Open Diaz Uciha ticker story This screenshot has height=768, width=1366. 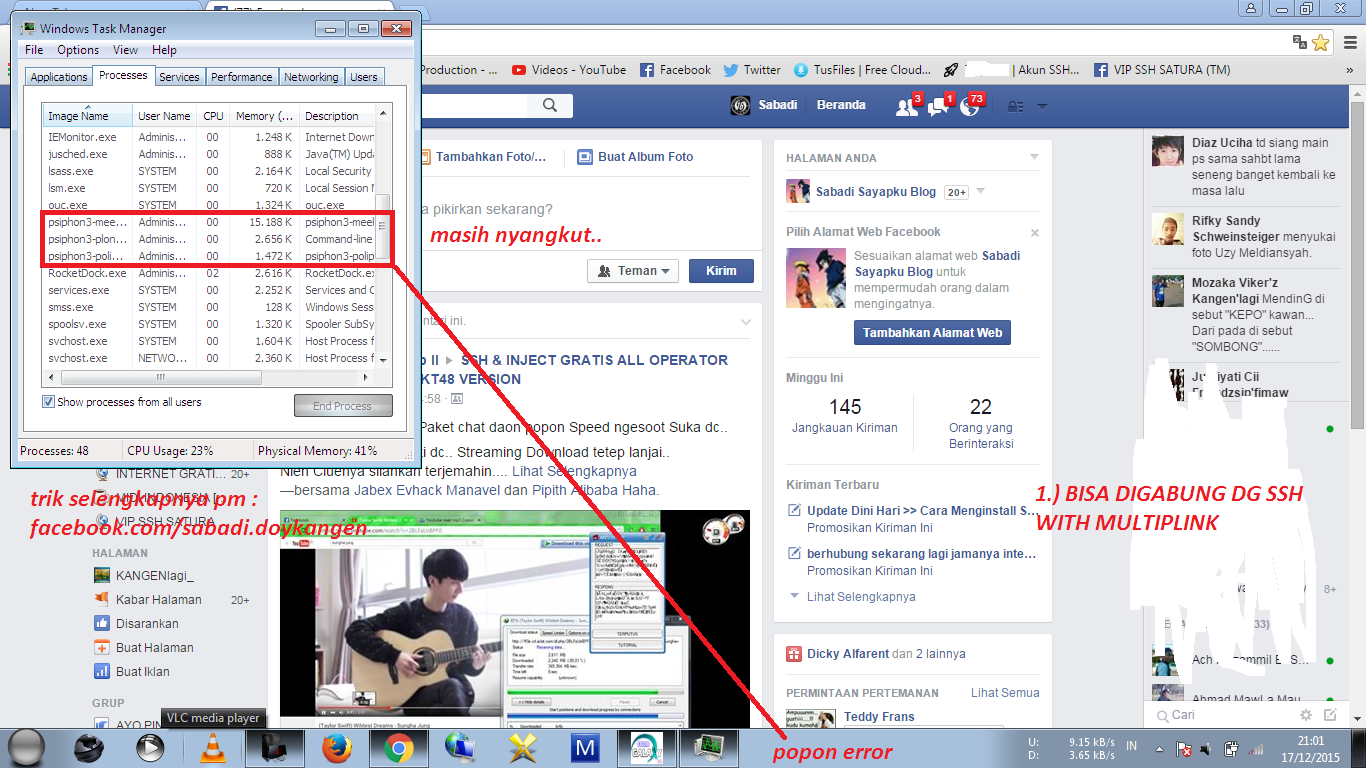pyautogui.click(x=1244, y=166)
